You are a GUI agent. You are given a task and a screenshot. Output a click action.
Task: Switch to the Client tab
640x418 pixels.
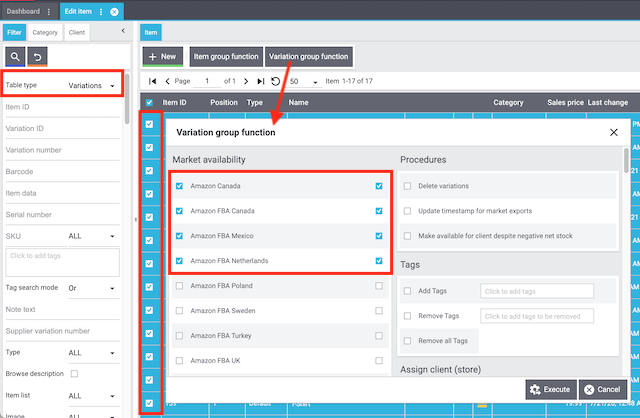click(76, 33)
